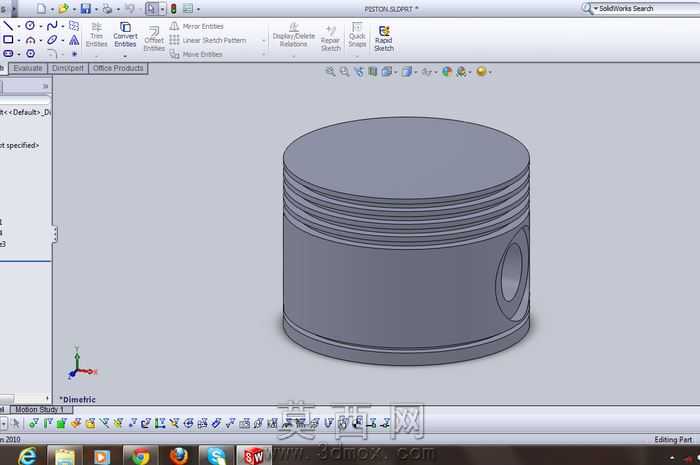
Task: Open the View Settings dropdown arrow
Action: (x=490, y=72)
